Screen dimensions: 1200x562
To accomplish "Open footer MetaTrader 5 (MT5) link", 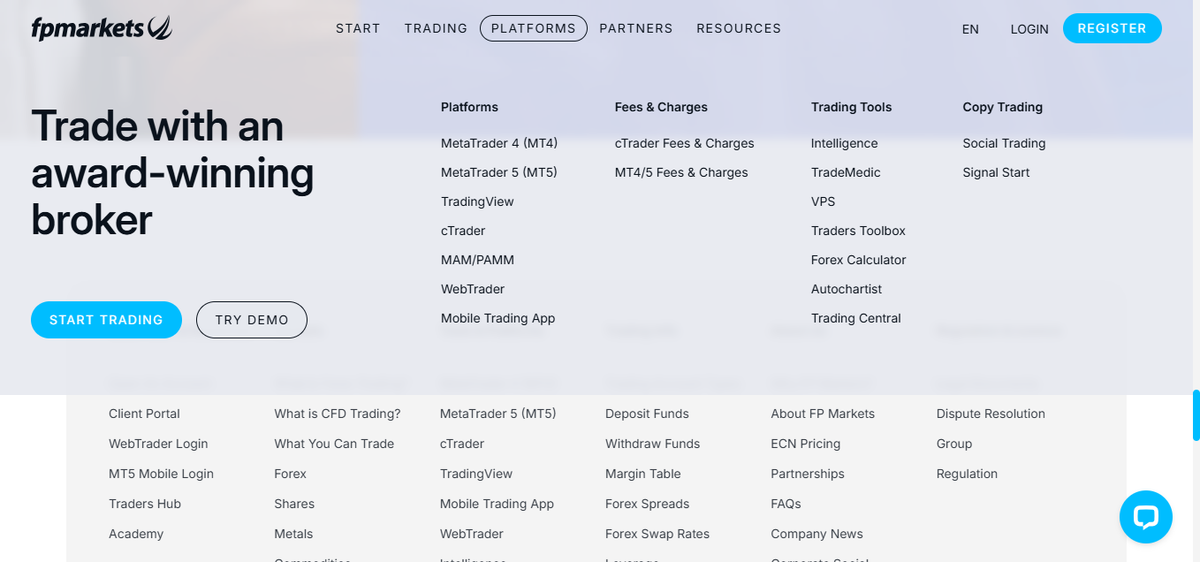I will pyautogui.click(x=498, y=413).
